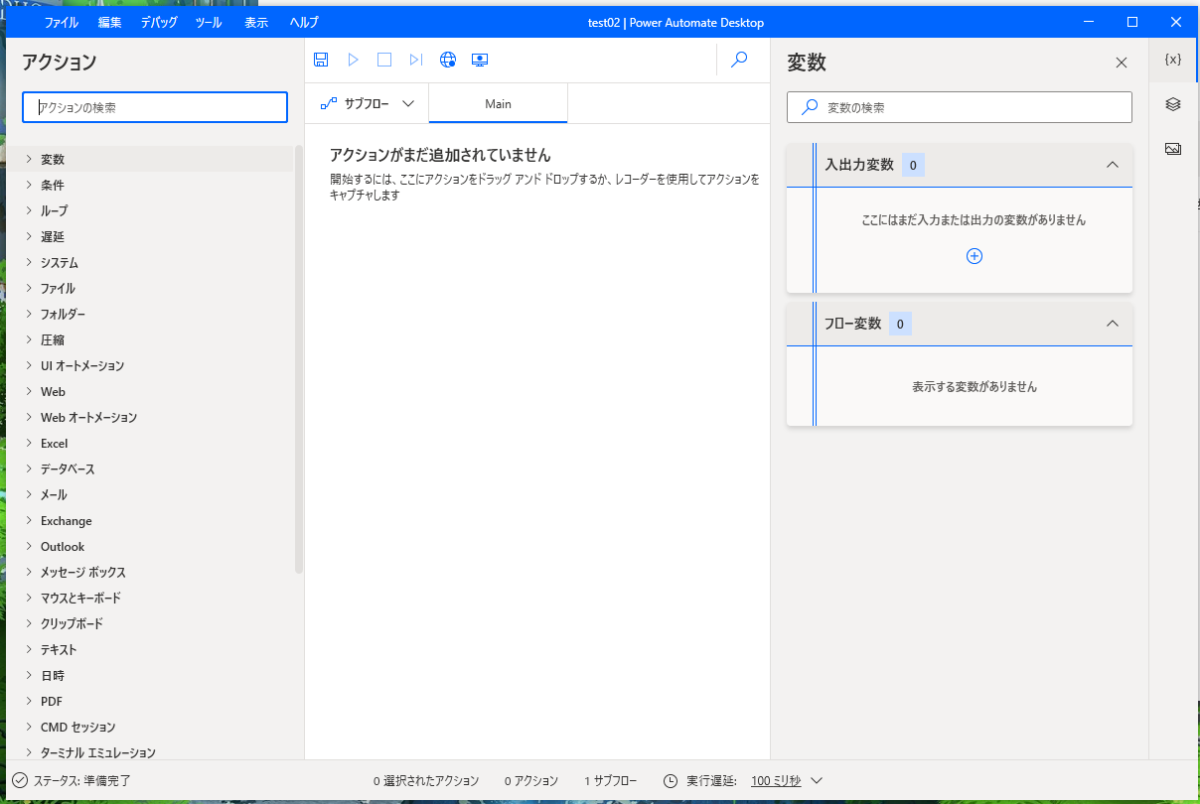Image resolution: width=1200 pixels, height=804 pixels.
Task: Close the 変数 pane with the X
Action: (x=1121, y=63)
